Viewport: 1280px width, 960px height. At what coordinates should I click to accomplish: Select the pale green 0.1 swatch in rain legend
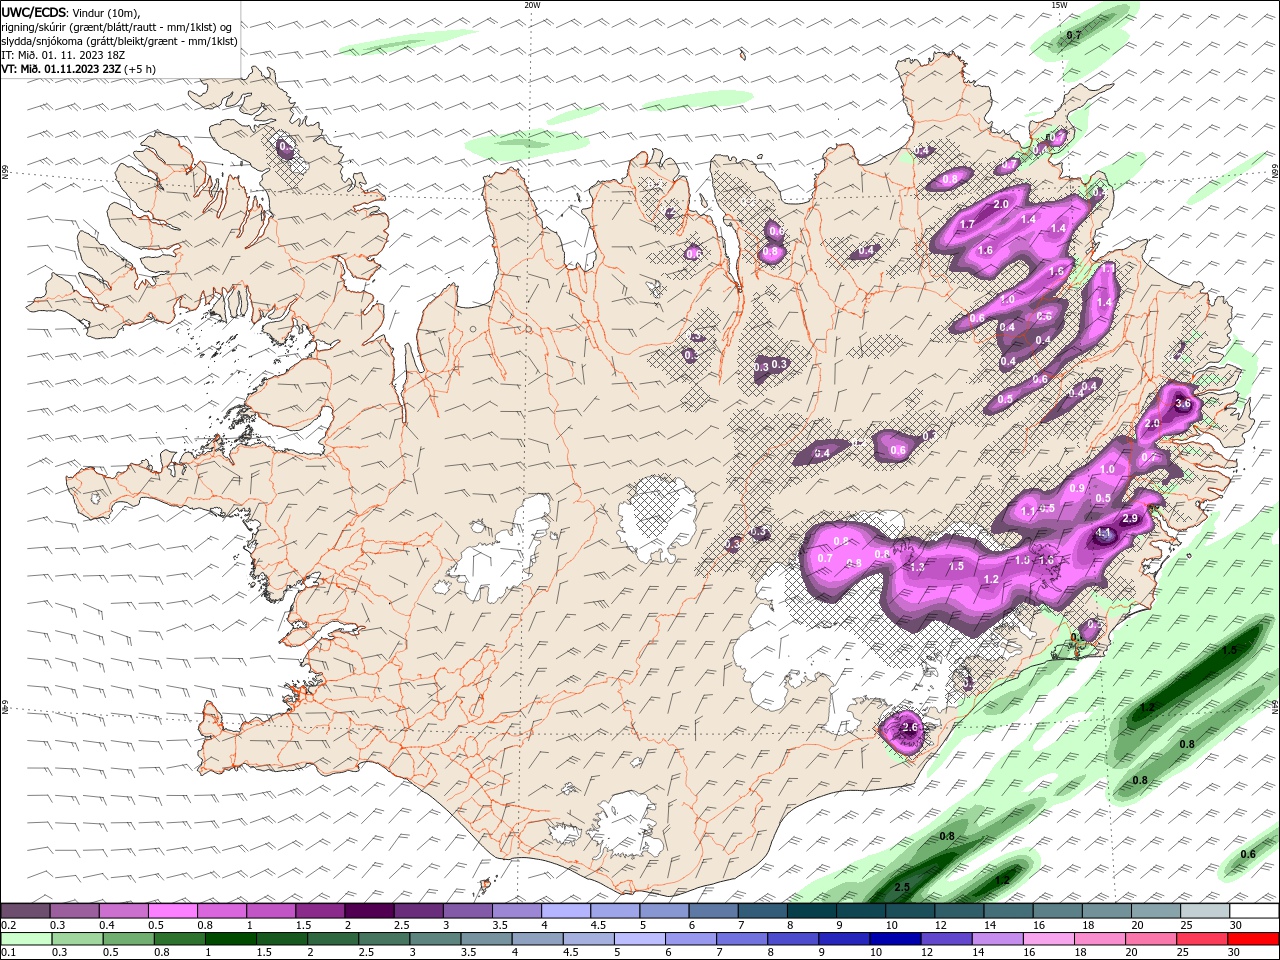[x=26, y=939]
